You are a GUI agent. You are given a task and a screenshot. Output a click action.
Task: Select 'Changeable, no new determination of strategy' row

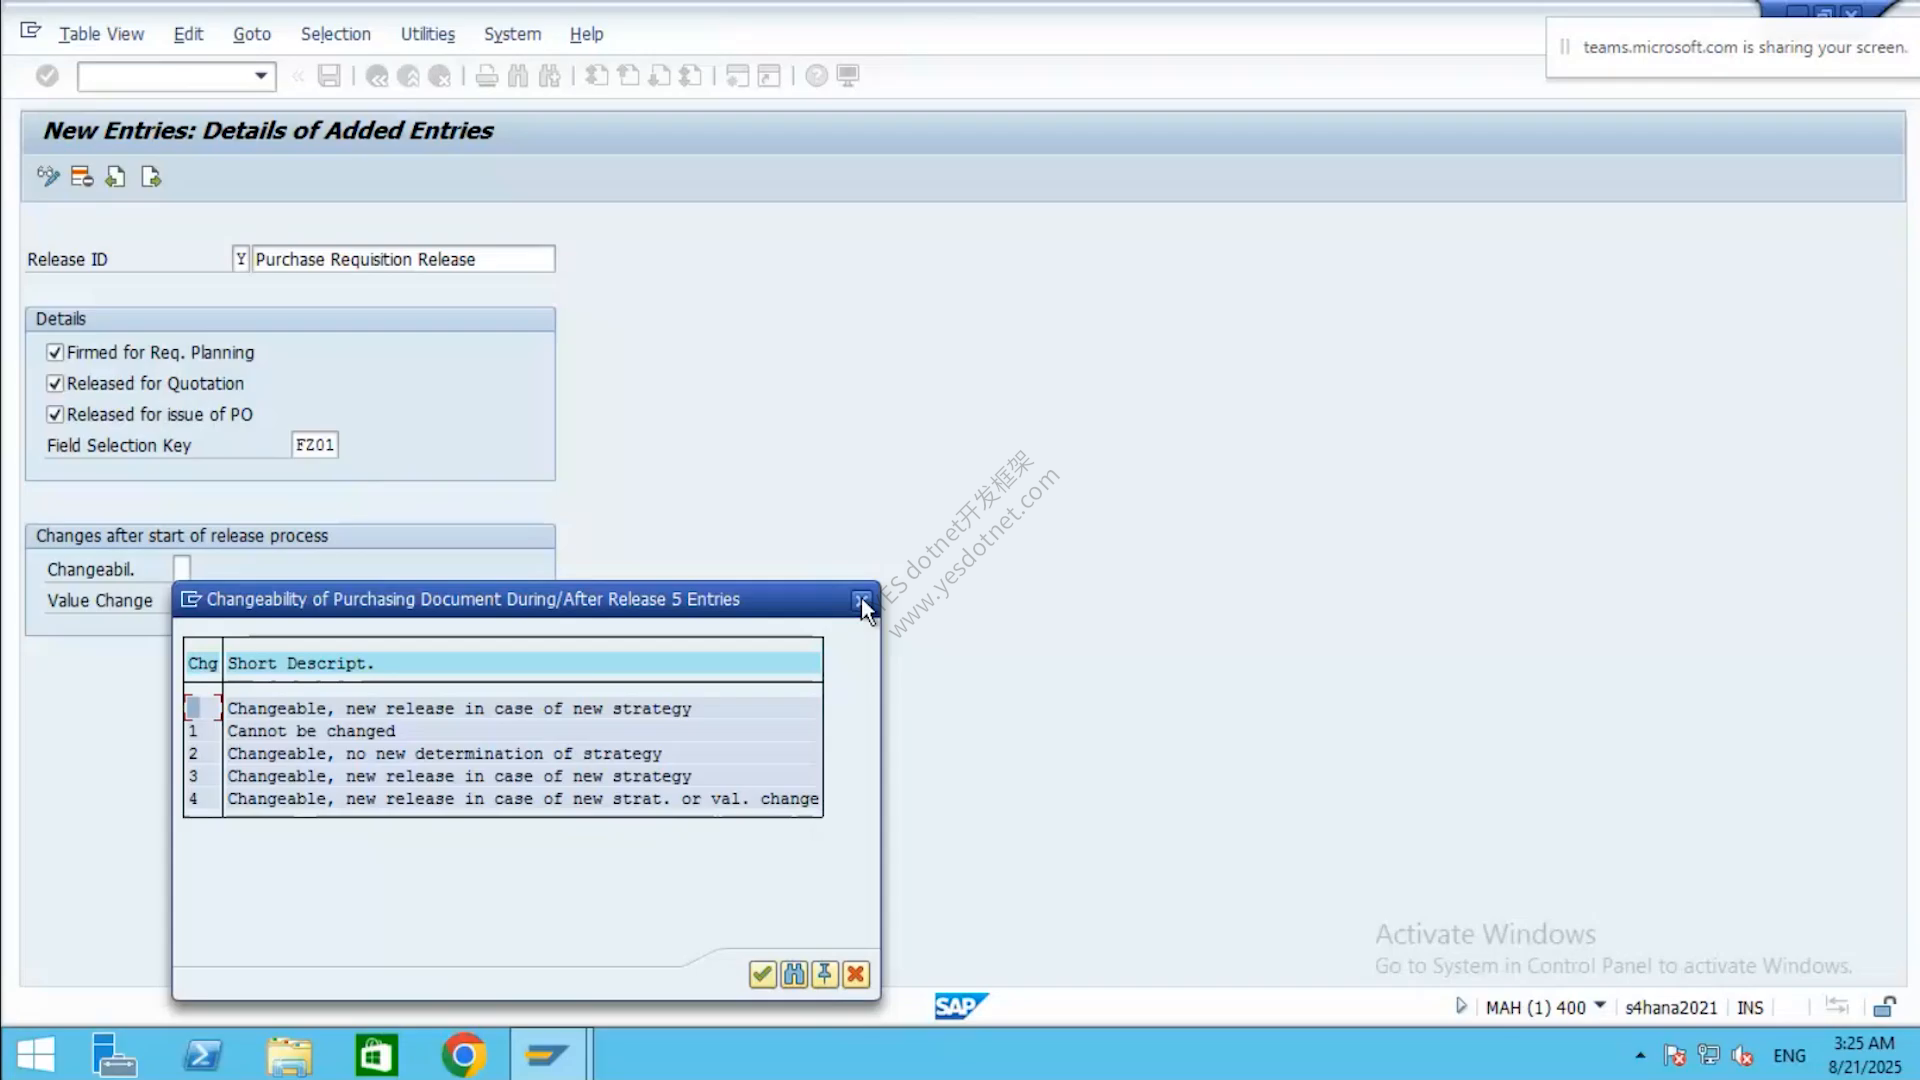[504, 754]
